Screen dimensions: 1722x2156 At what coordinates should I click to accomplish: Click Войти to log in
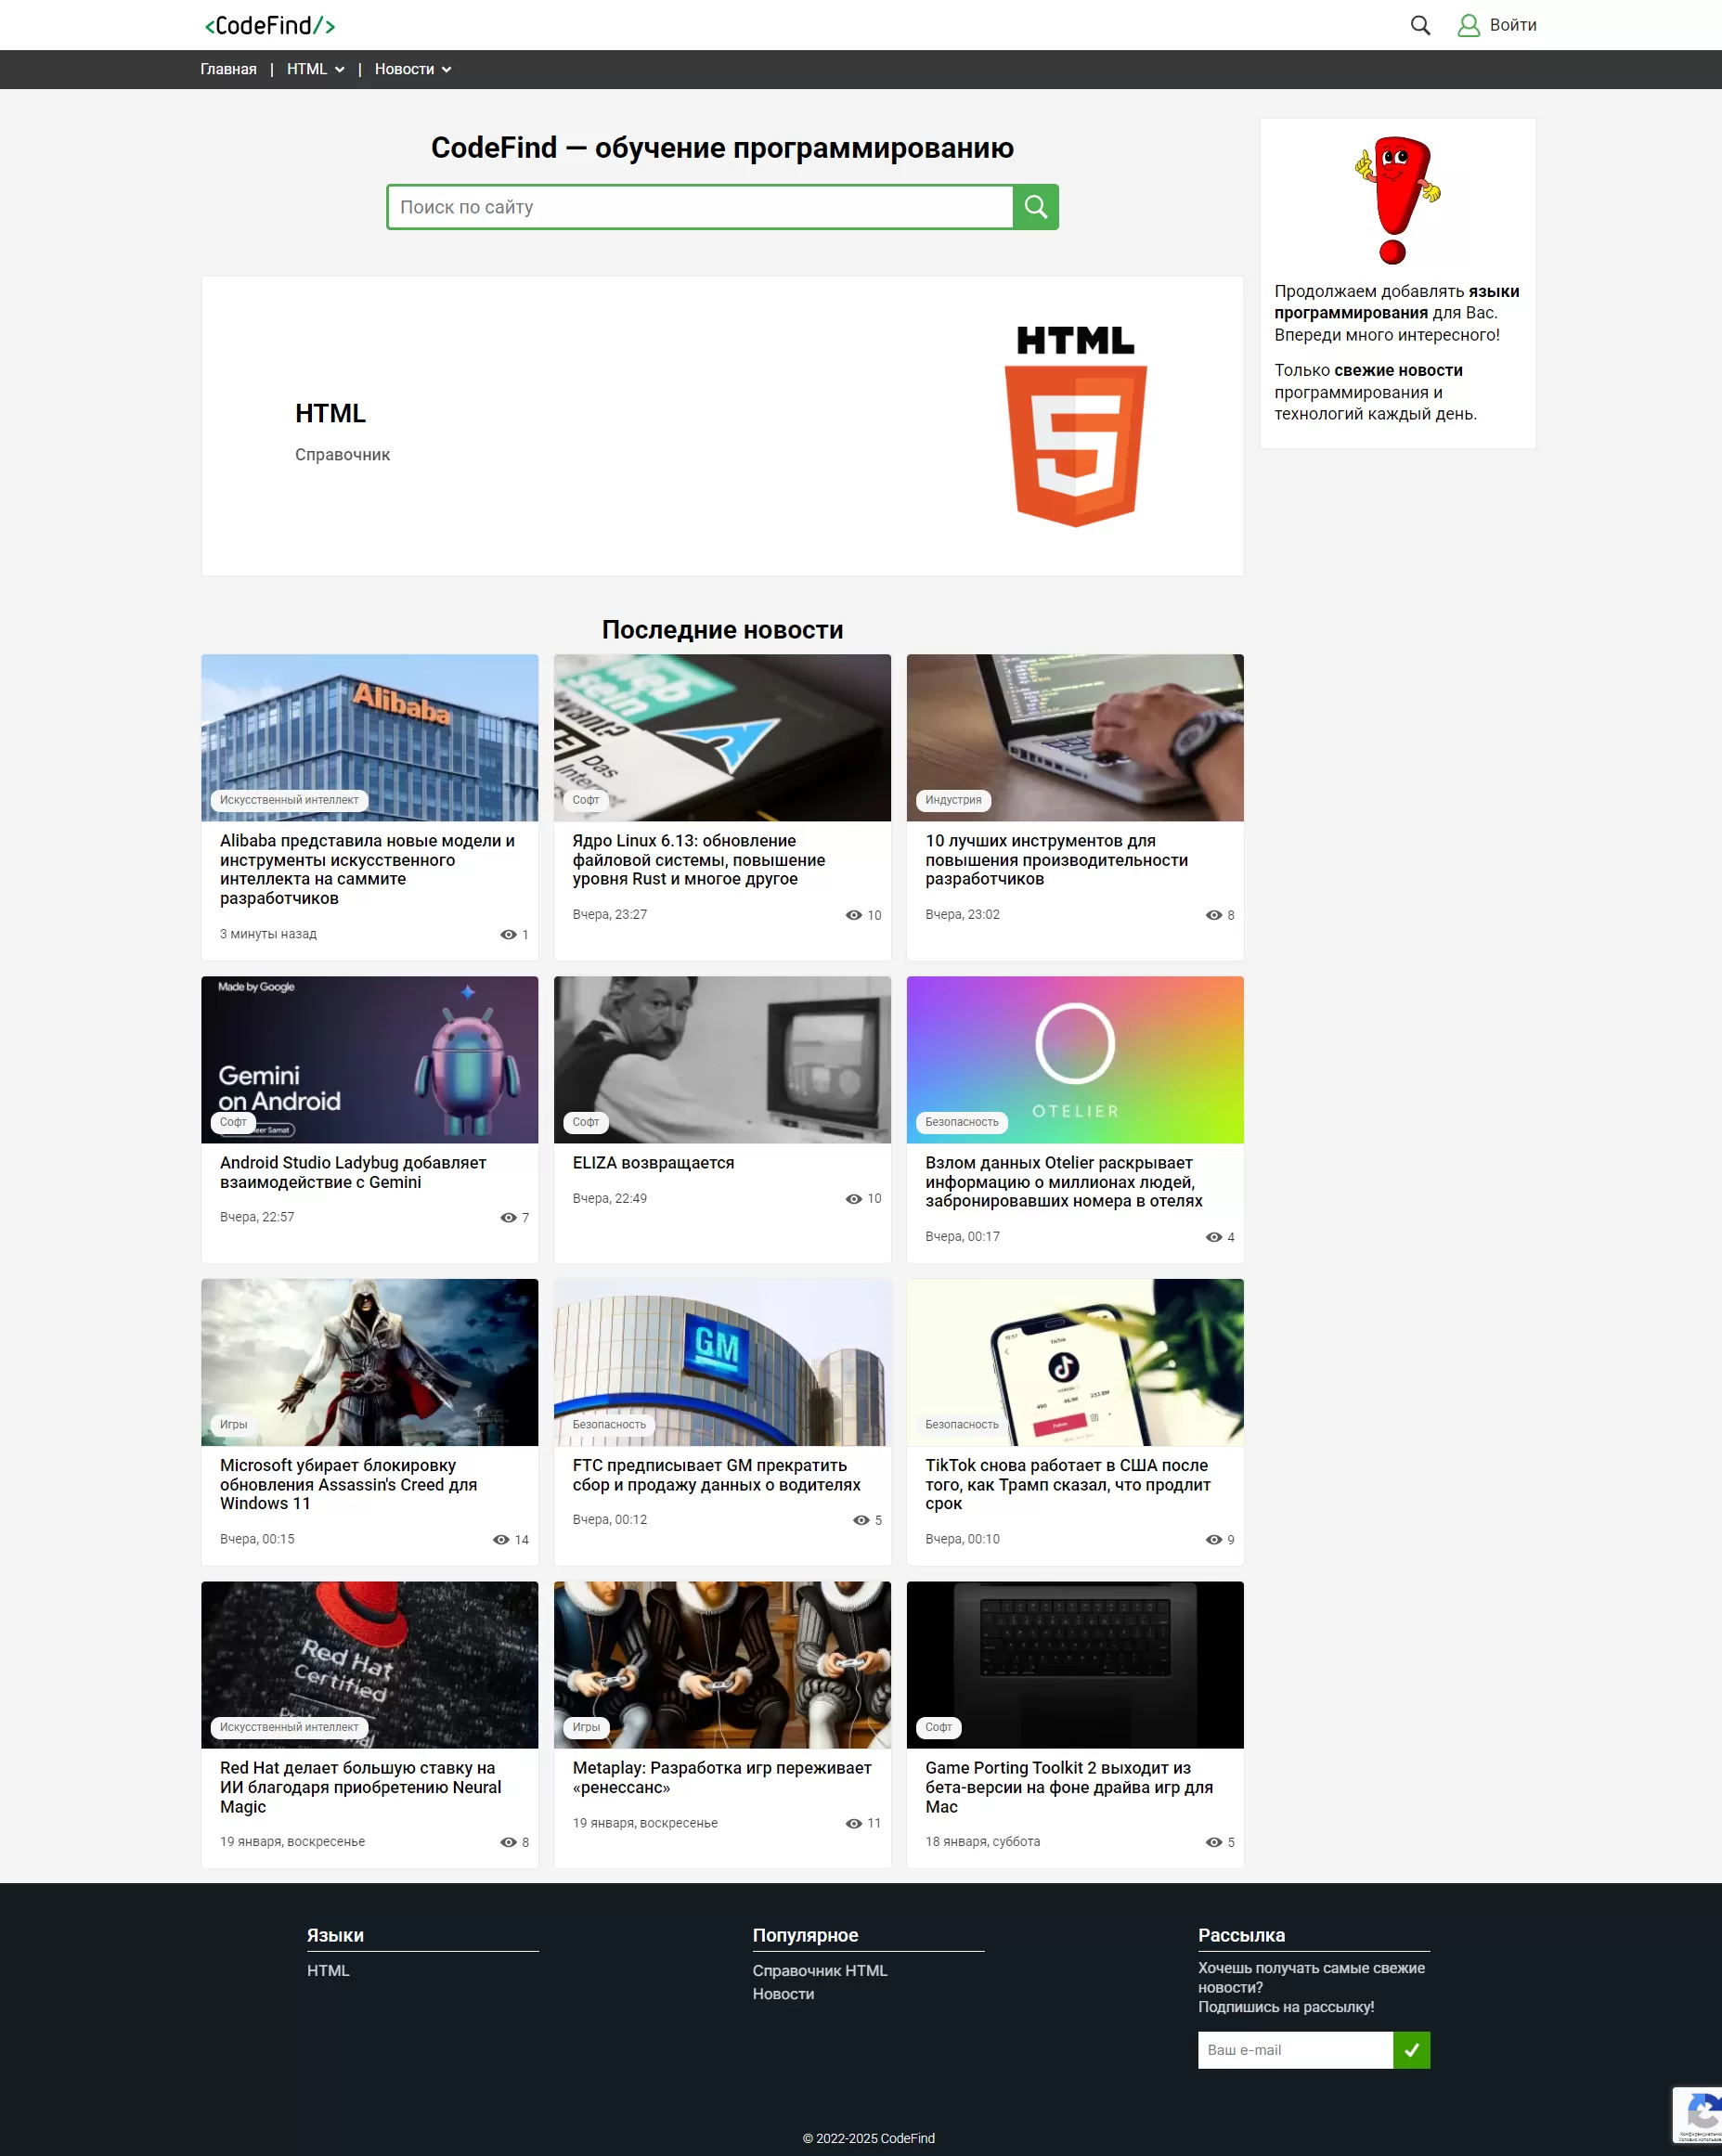(1512, 25)
